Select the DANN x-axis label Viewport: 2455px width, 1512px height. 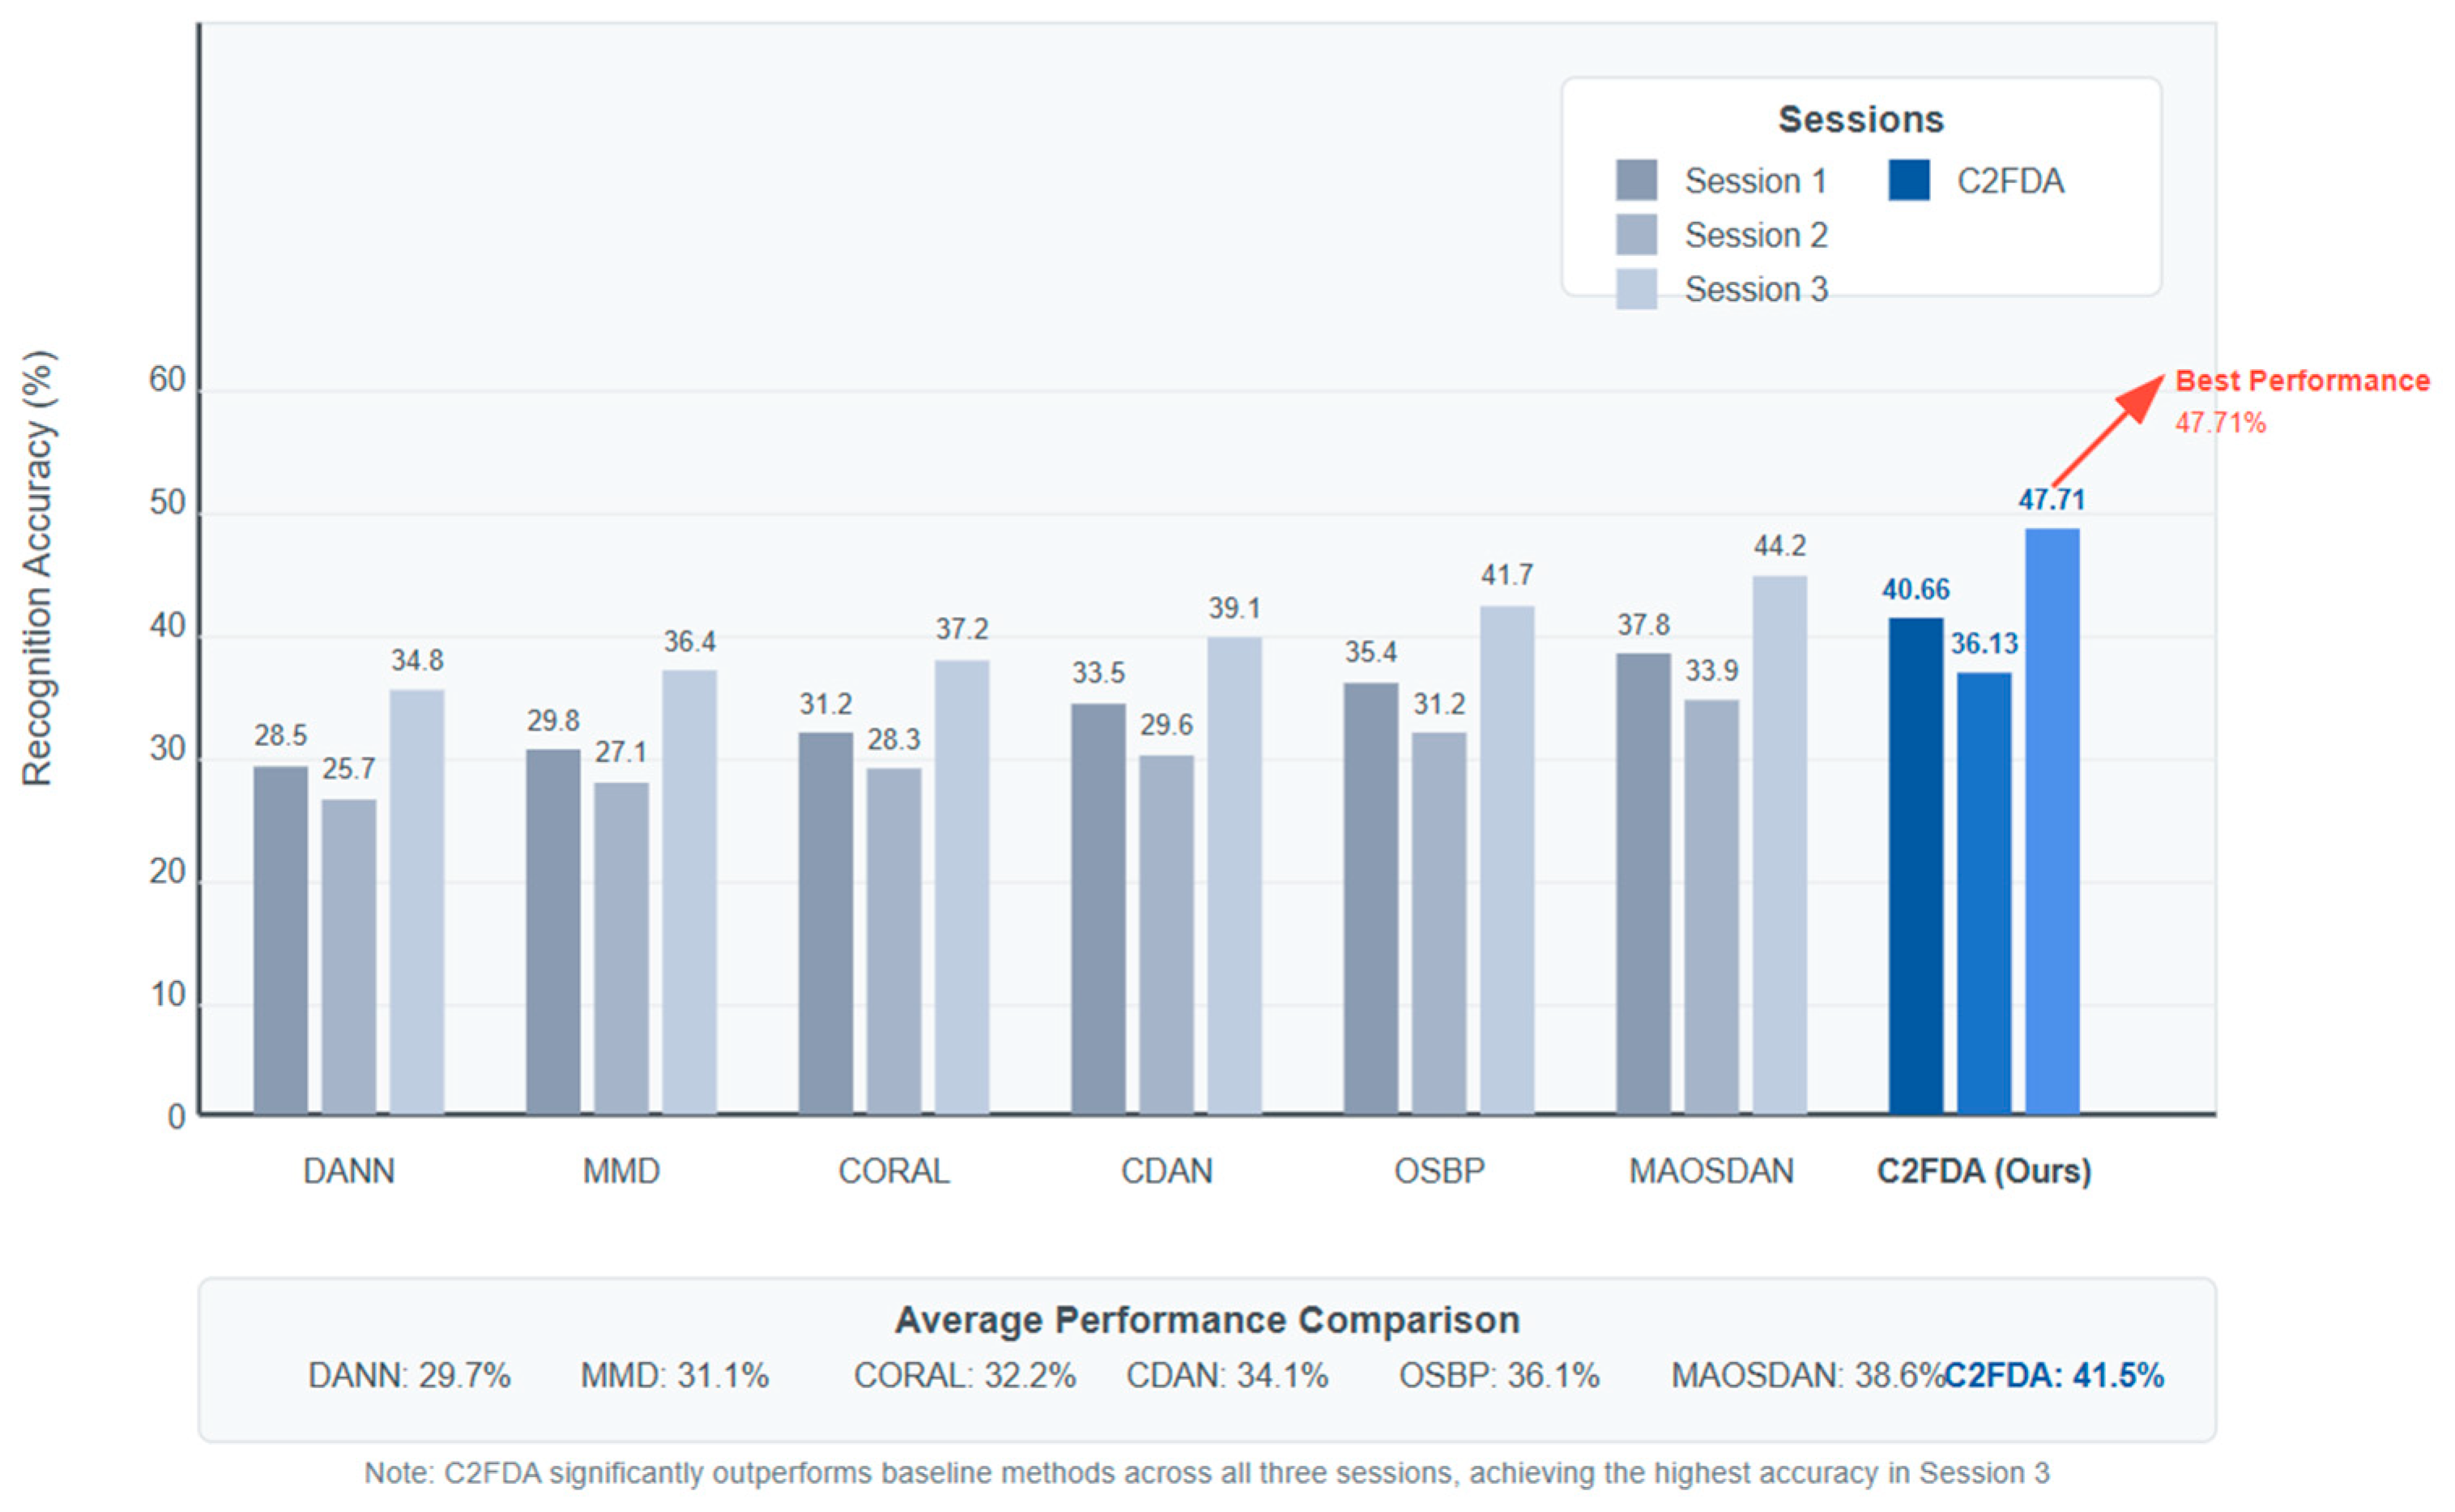click(349, 1170)
